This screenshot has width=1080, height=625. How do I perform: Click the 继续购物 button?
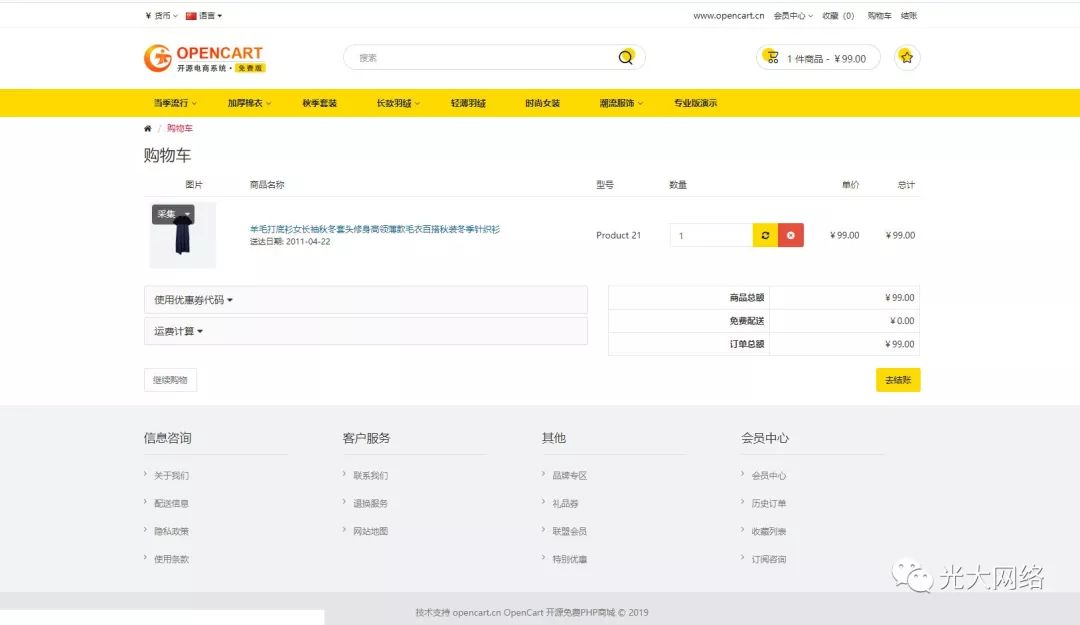click(x=170, y=380)
